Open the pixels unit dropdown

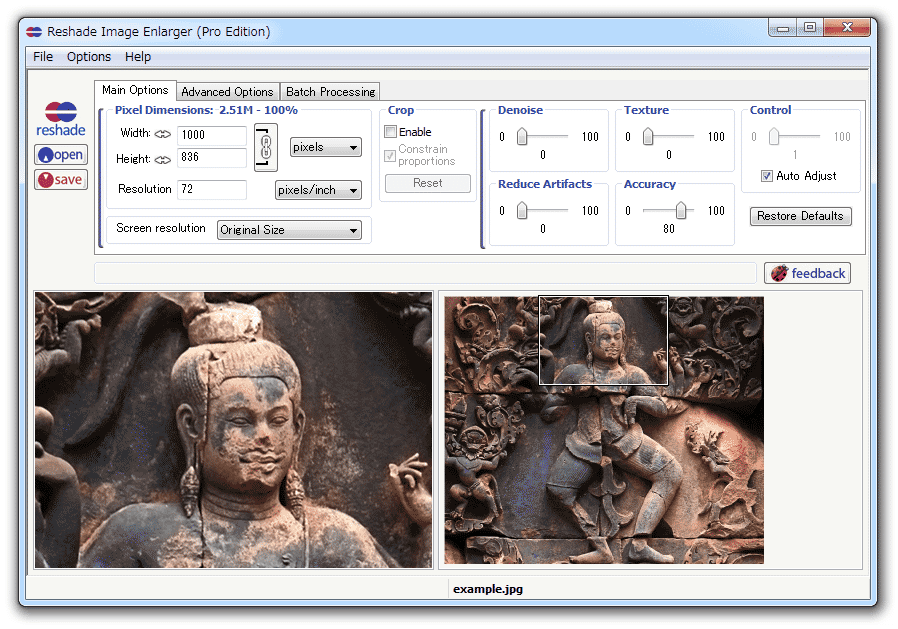click(326, 147)
